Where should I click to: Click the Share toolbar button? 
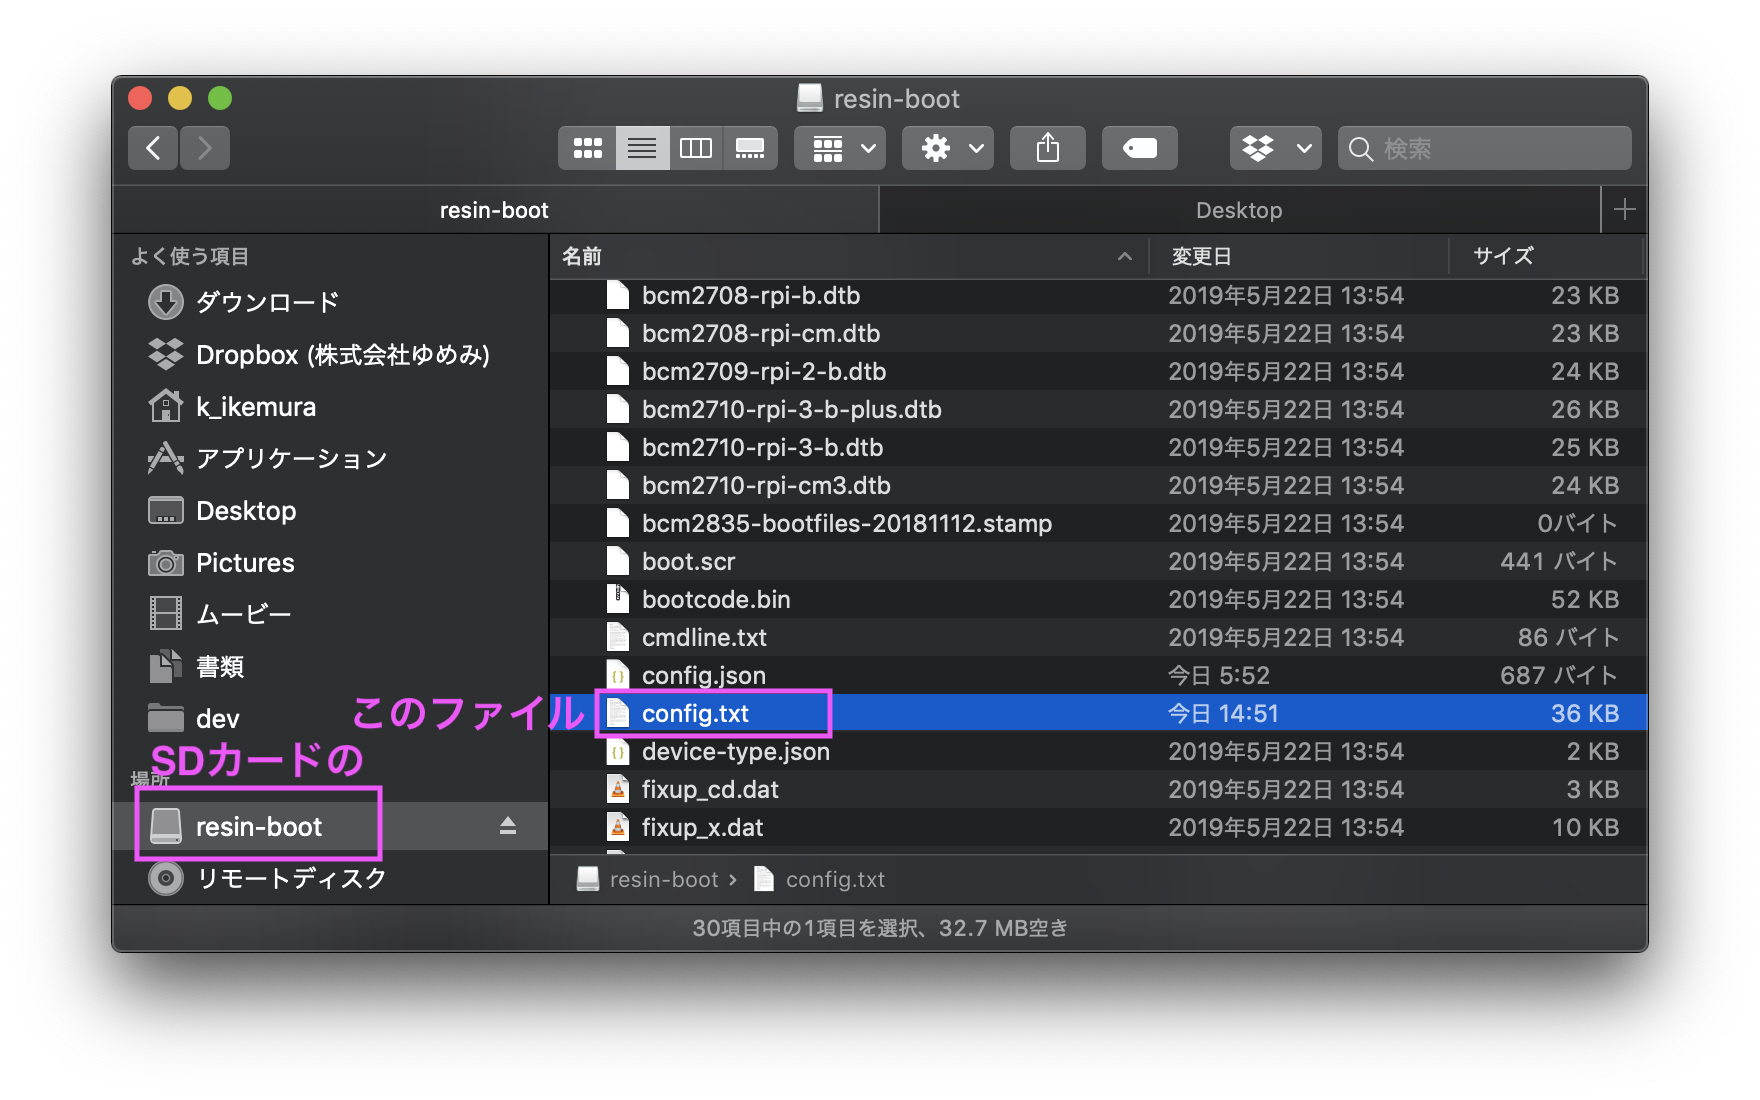pyautogui.click(x=1047, y=148)
